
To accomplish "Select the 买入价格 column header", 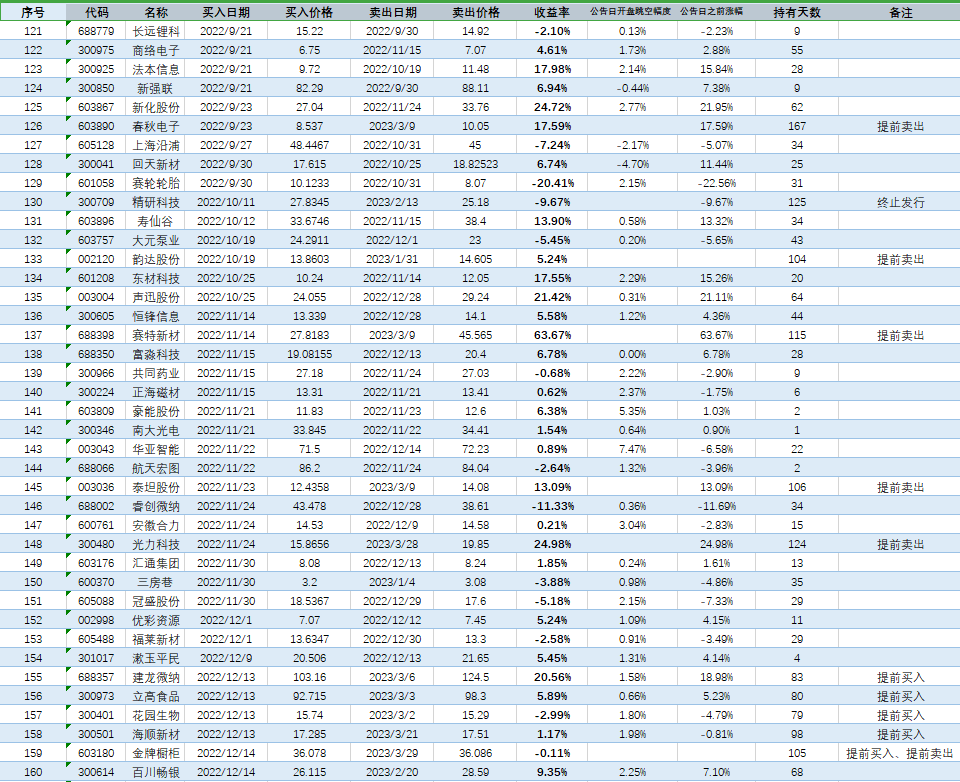I will point(309,12).
